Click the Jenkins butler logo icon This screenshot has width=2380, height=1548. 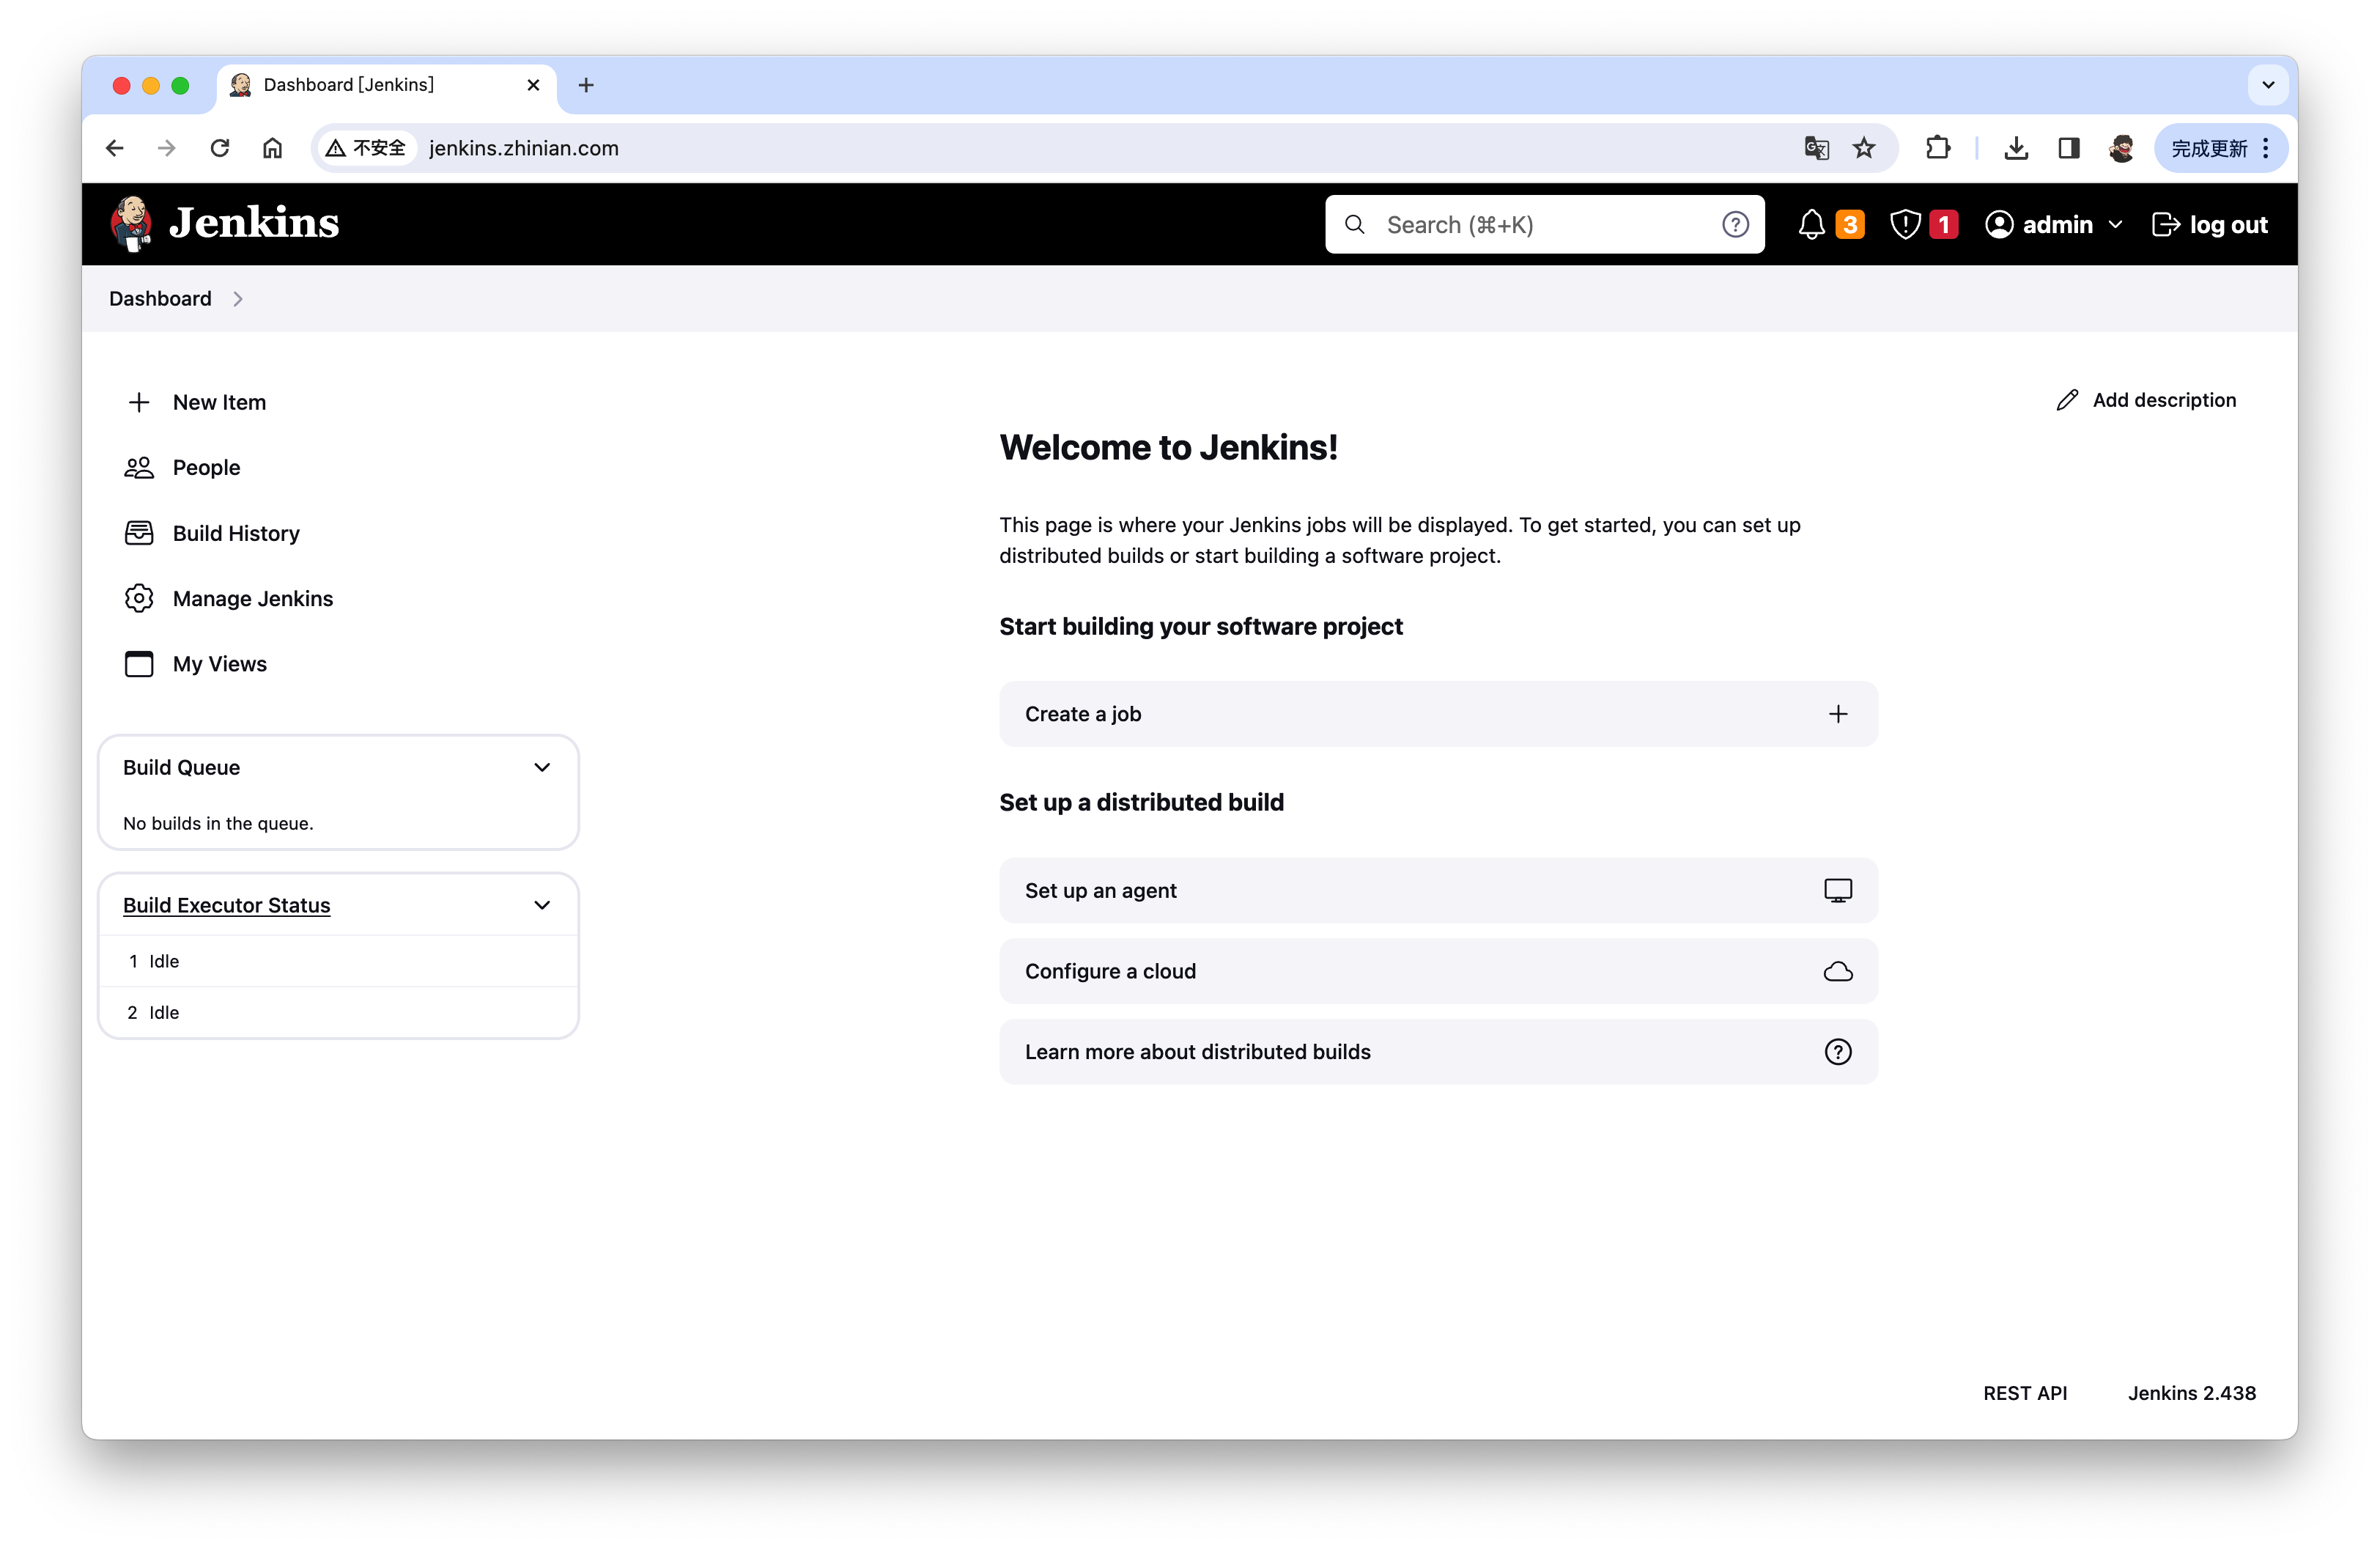tap(131, 223)
